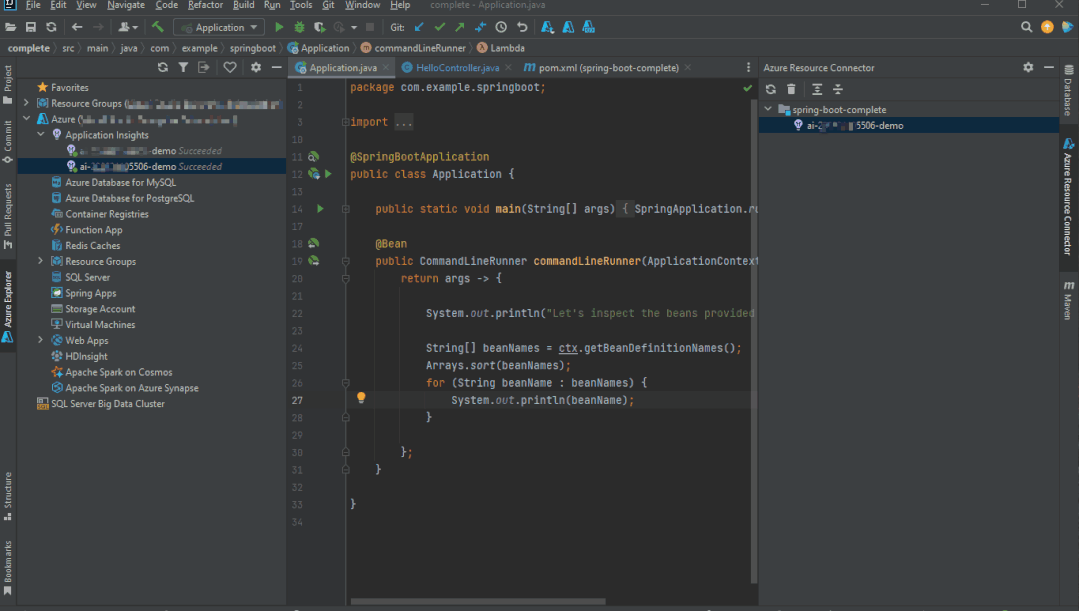Open the Git menu
The image size is (1079, 611).
pyautogui.click(x=328, y=5)
